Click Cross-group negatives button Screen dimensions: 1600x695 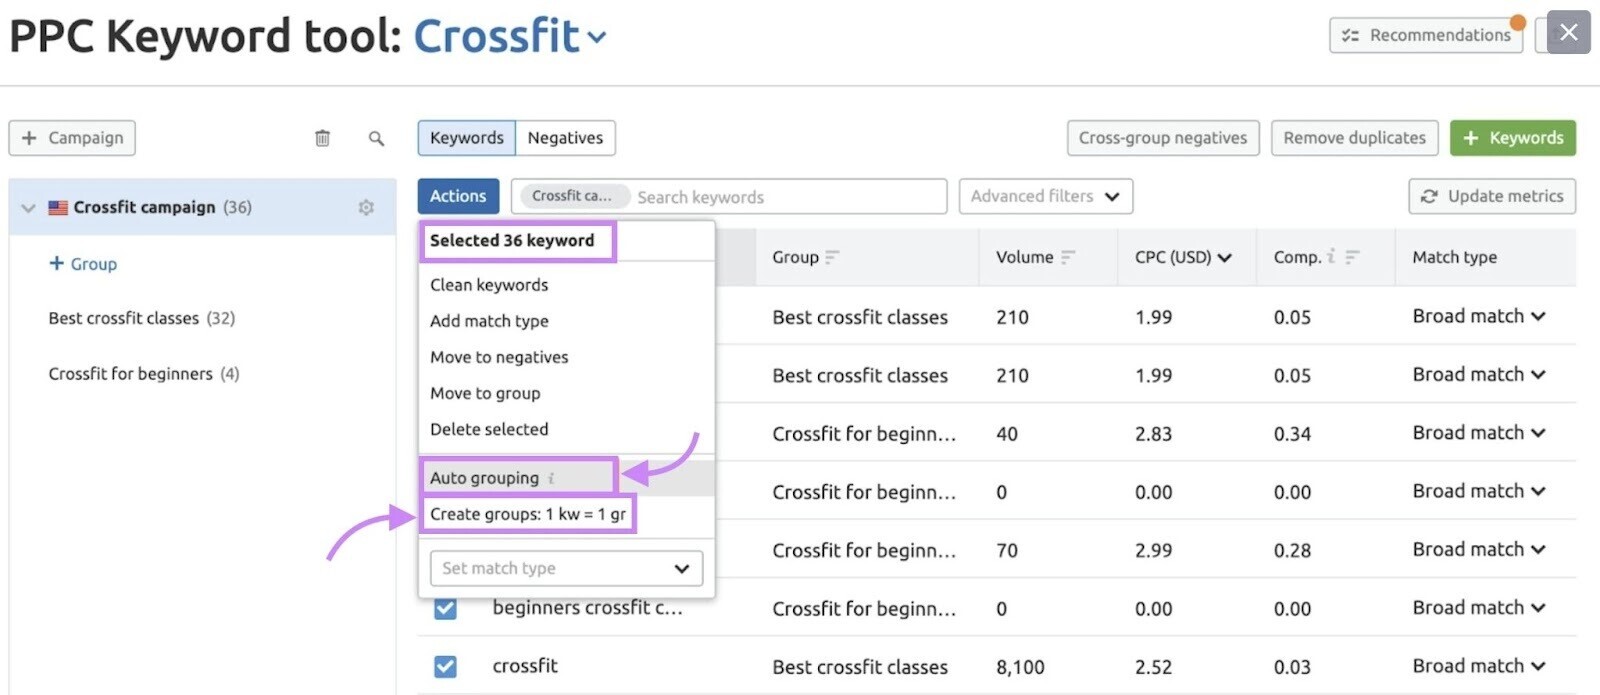(x=1163, y=138)
